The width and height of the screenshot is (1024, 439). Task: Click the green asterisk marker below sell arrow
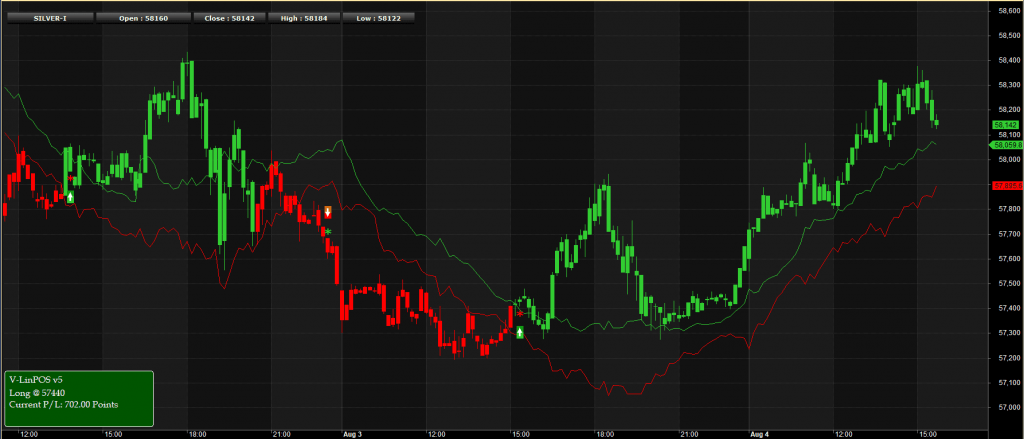point(328,232)
